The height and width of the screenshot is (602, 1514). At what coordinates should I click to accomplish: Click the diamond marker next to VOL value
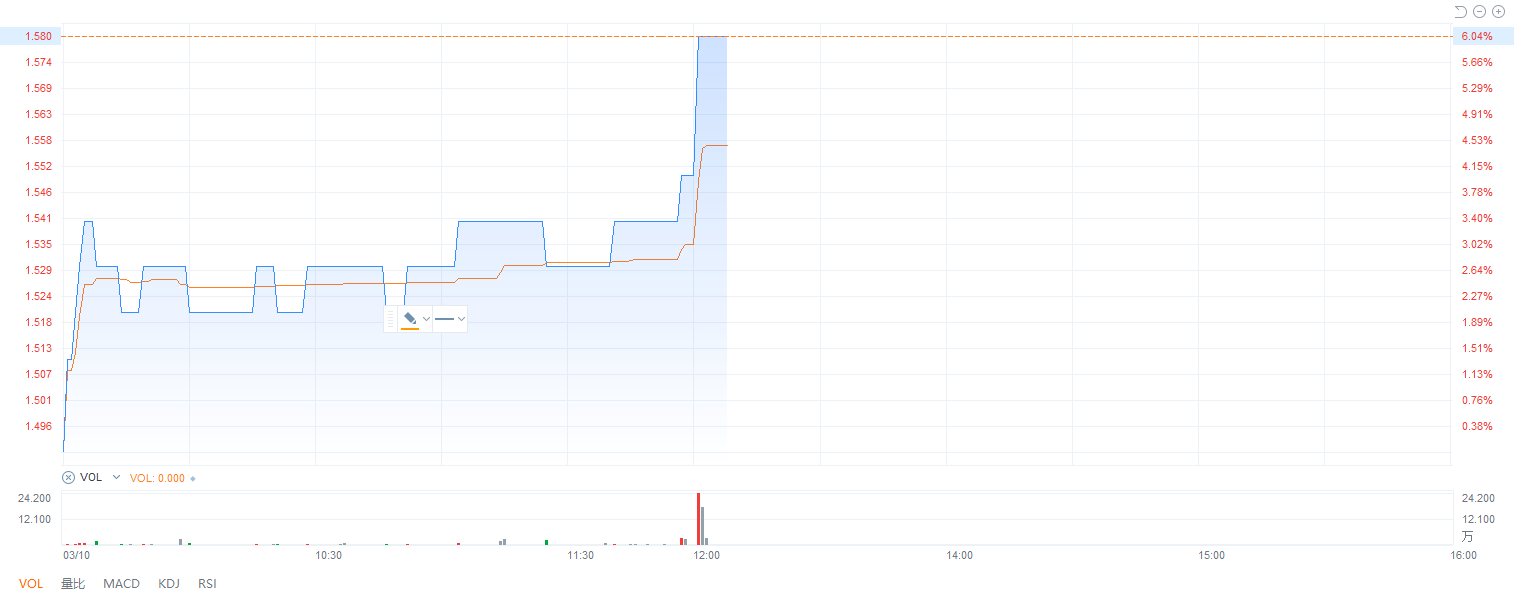(193, 478)
